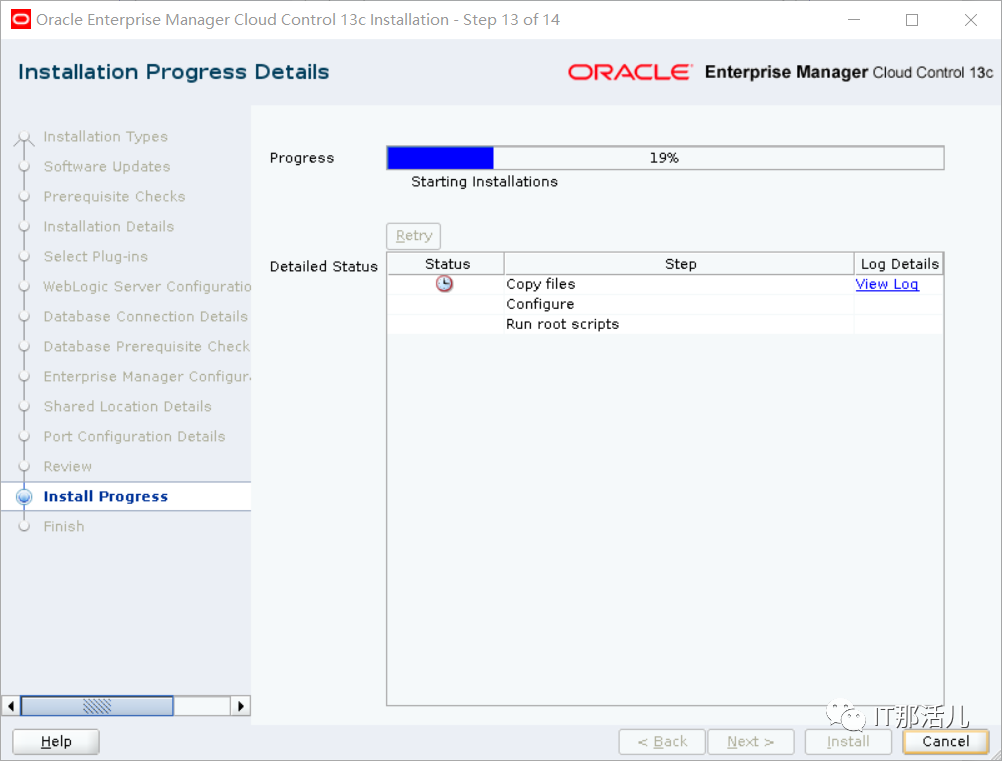Click the Log Details column header
Image resolution: width=1002 pixels, height=761 pixels.
click(x=899, y=264)
